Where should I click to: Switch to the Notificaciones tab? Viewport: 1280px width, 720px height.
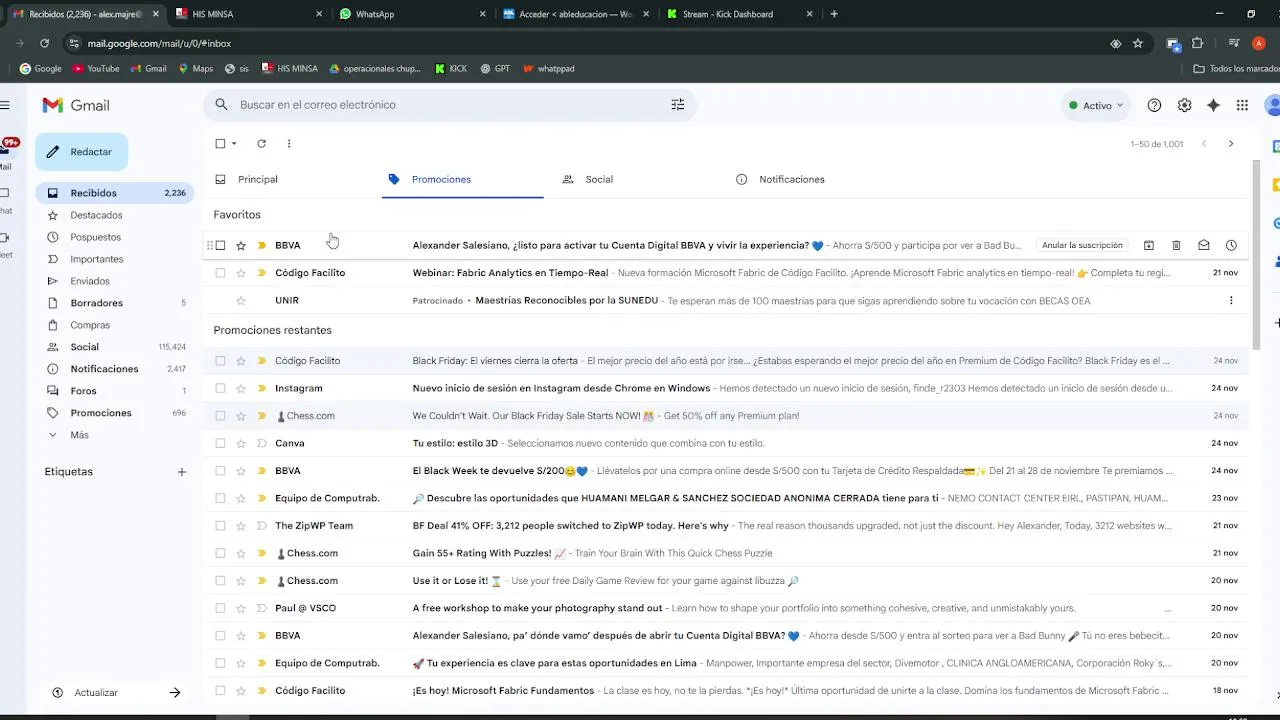(791, 180)
